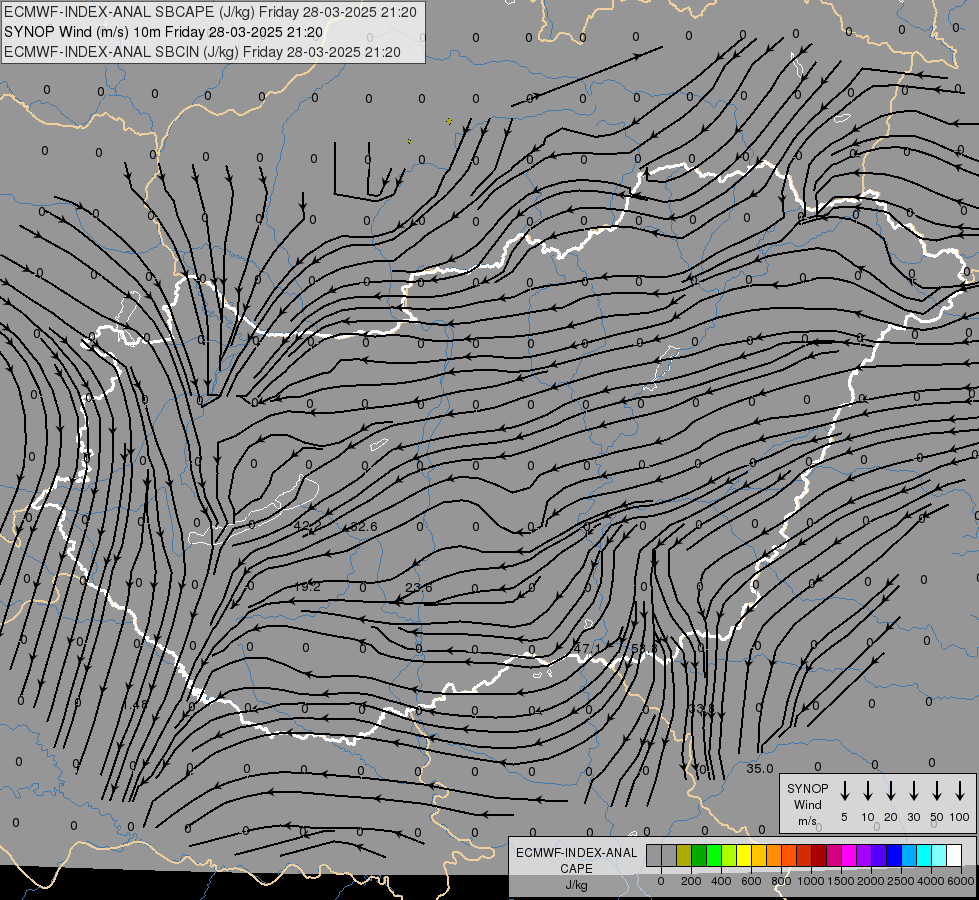Image resolution: width=979 pixels, height=900 pixels.
Task: Click the 47.1 value on the map
Action: coord(586,649)
